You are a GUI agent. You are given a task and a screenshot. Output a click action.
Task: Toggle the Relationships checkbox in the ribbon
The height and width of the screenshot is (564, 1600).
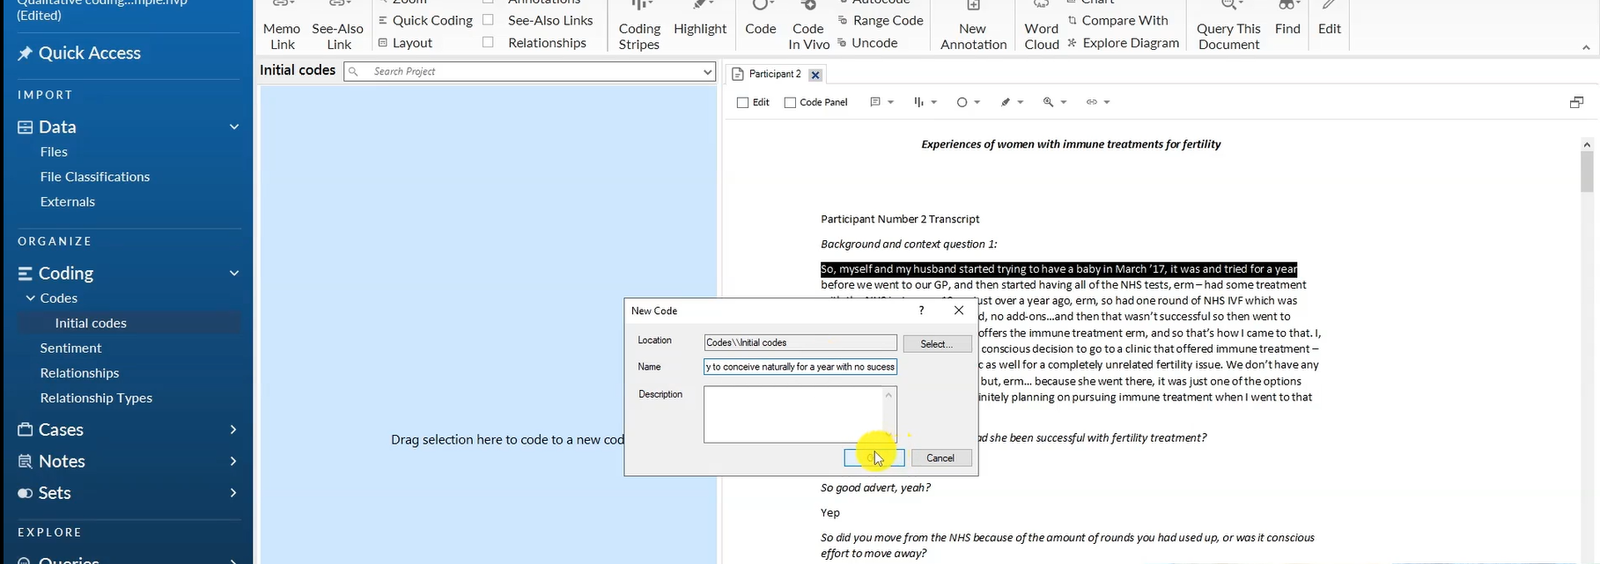click(488, 43)
